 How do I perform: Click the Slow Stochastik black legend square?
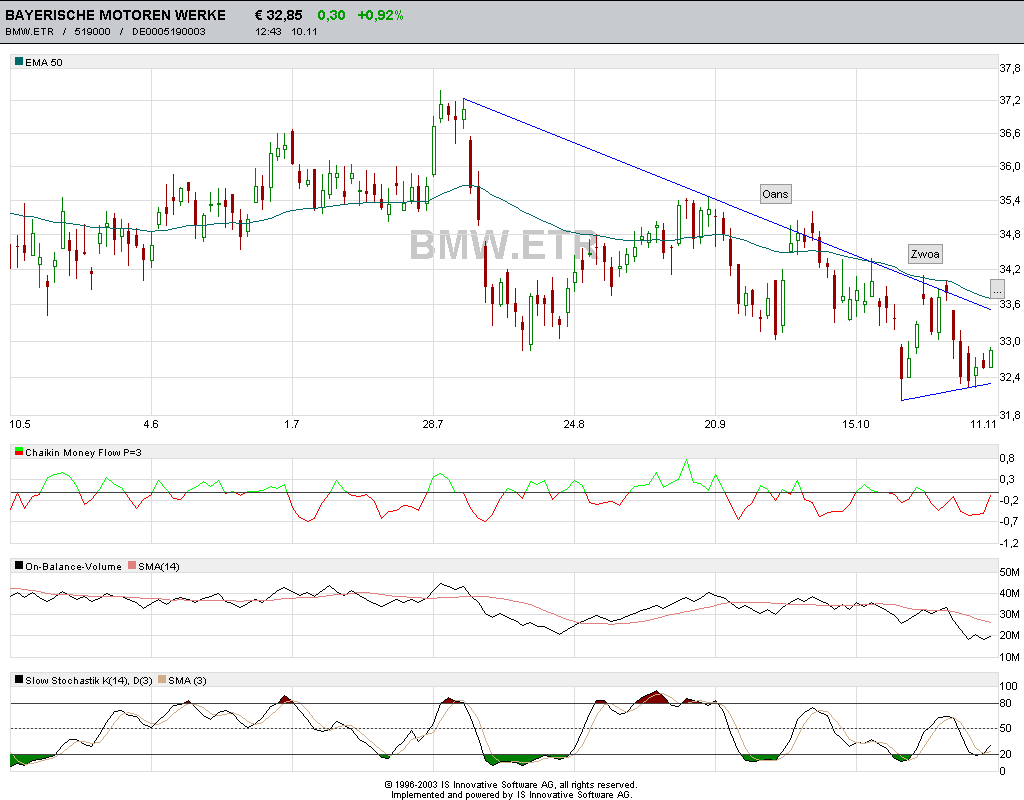point(19,680)
